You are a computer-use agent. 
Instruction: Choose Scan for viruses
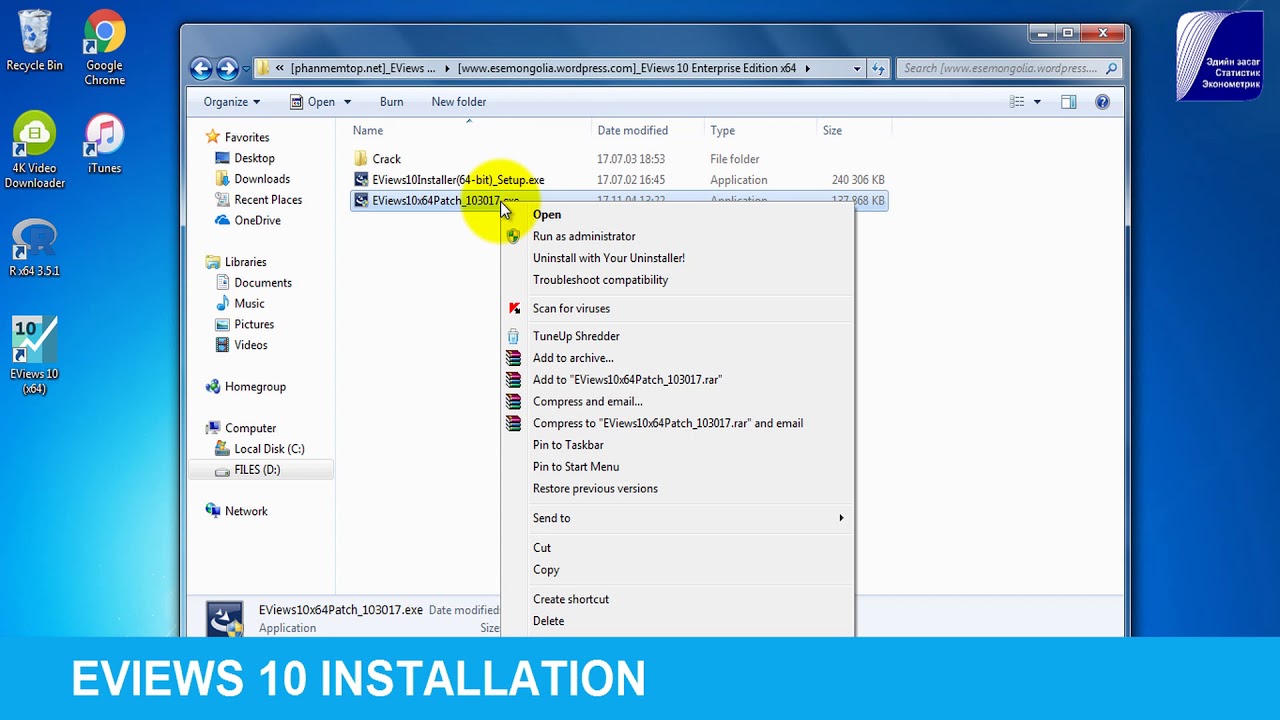click(571, 308)
